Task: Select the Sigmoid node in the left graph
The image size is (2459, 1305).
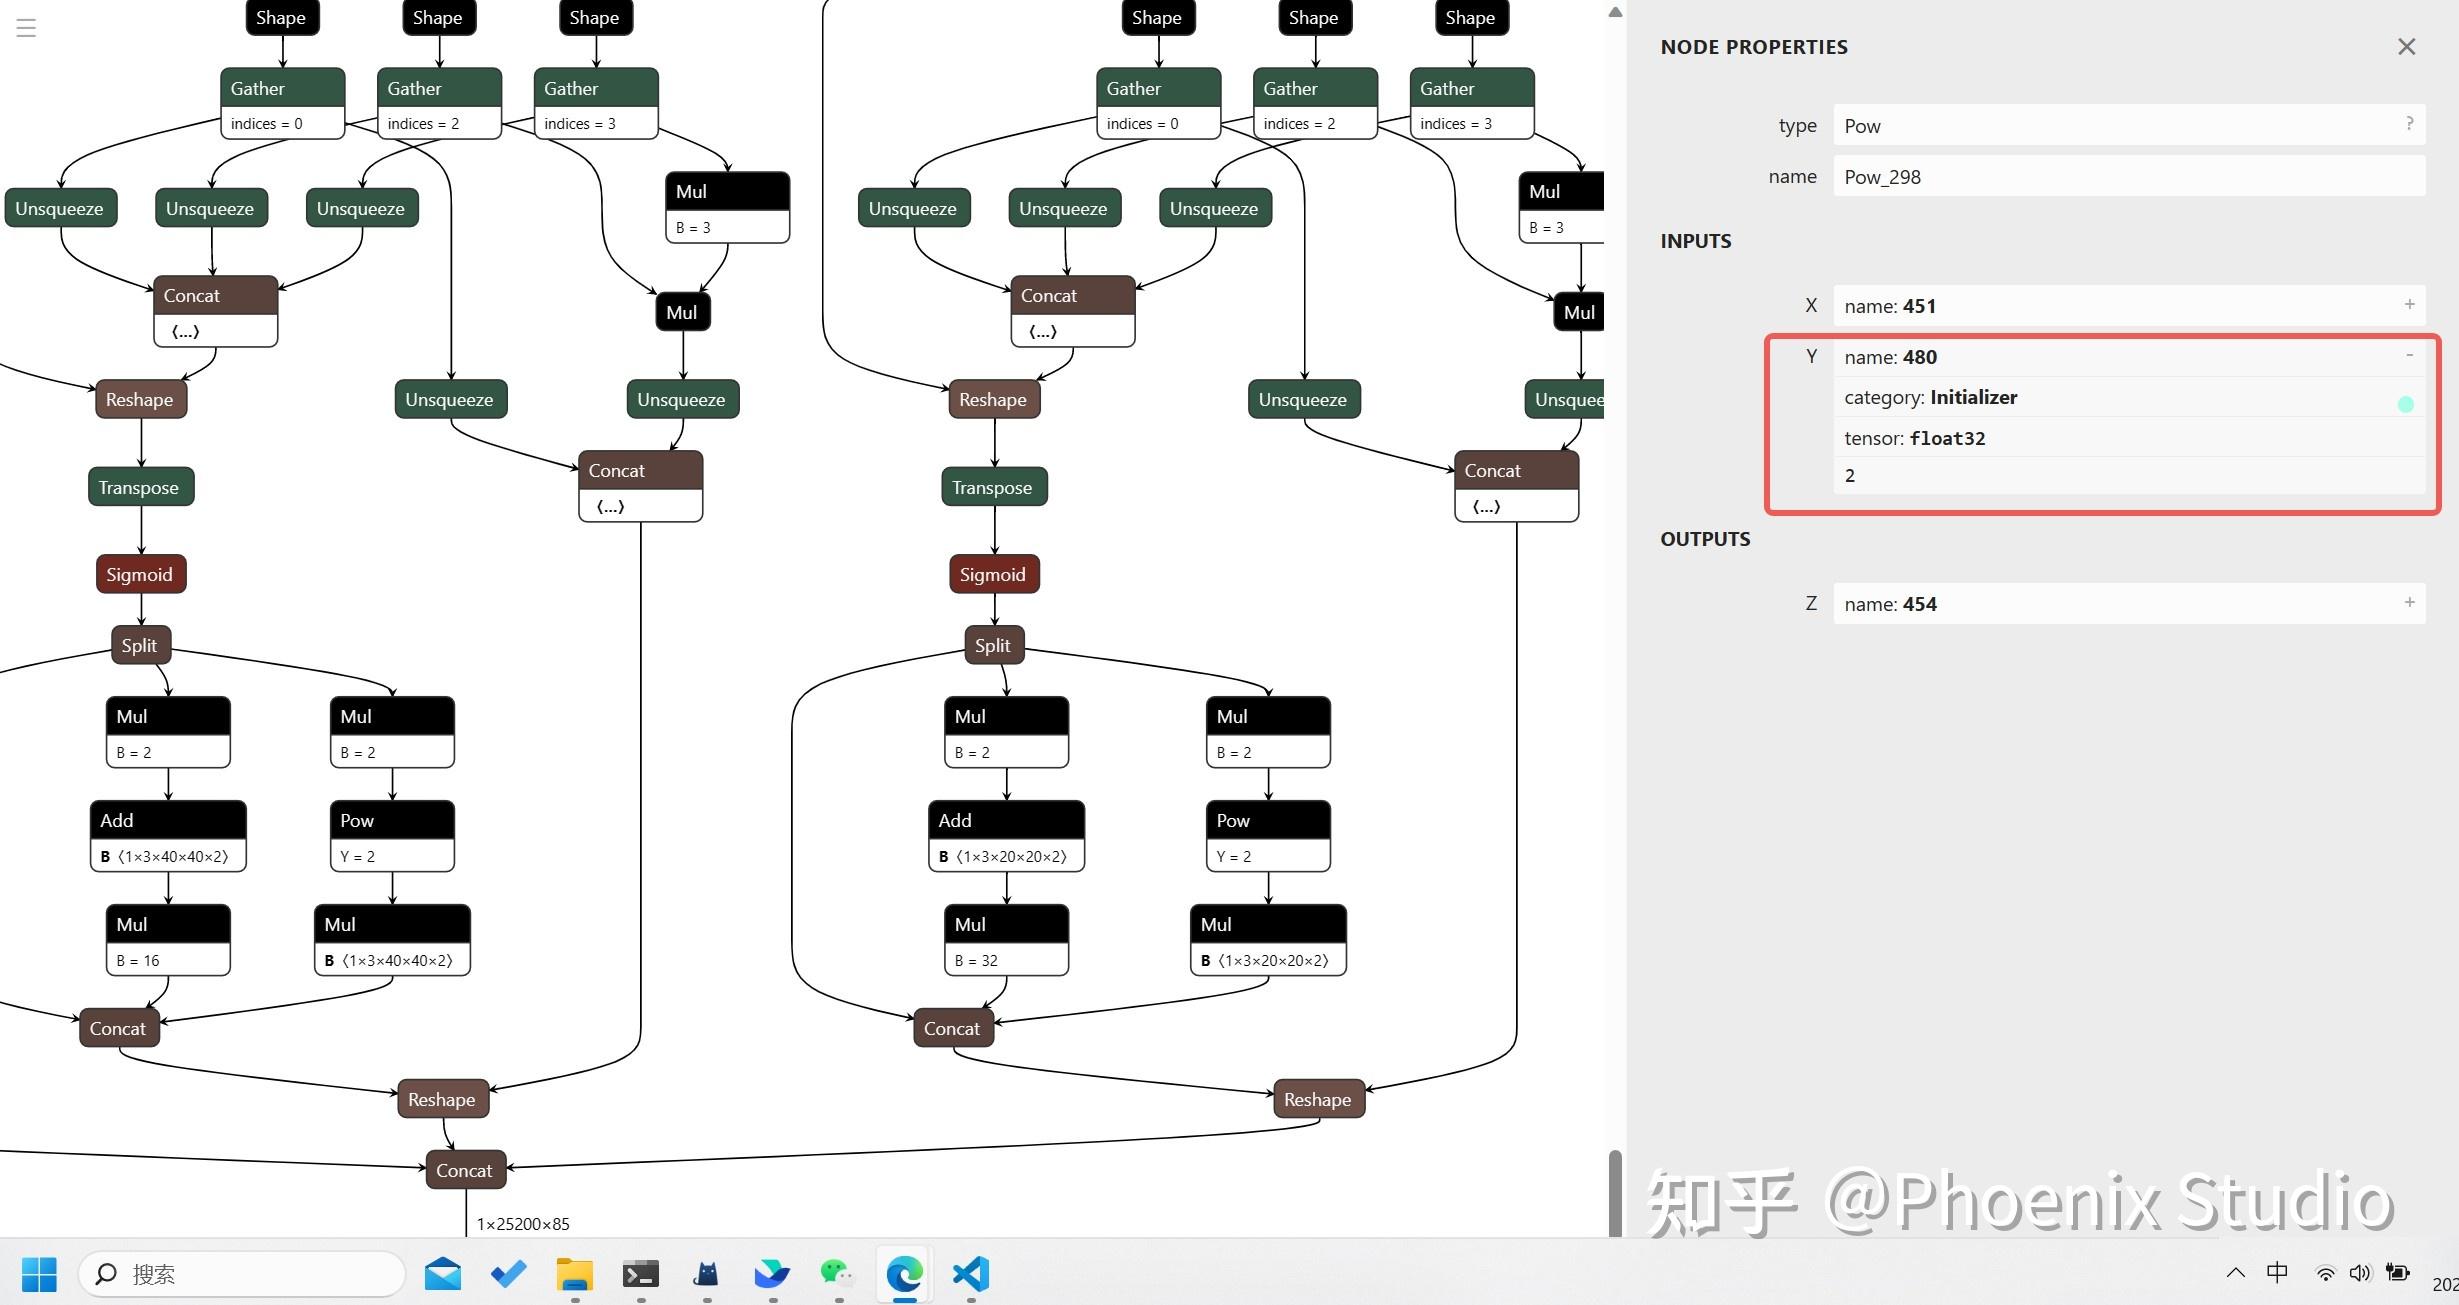Action: [140, 573]
